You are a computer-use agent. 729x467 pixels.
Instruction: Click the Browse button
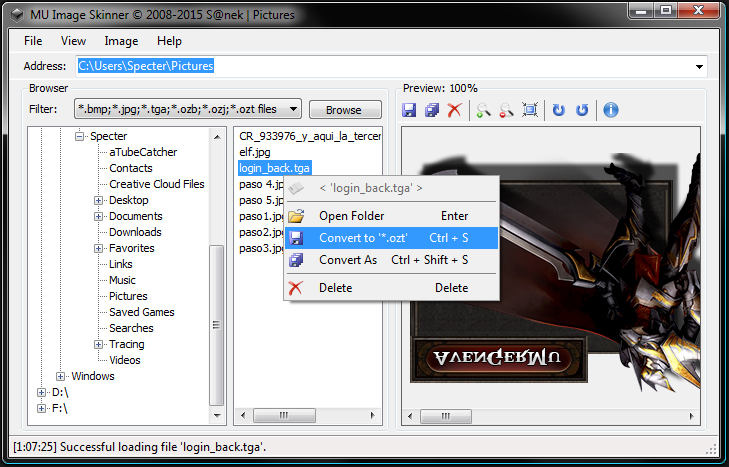(x=345, y=110)
